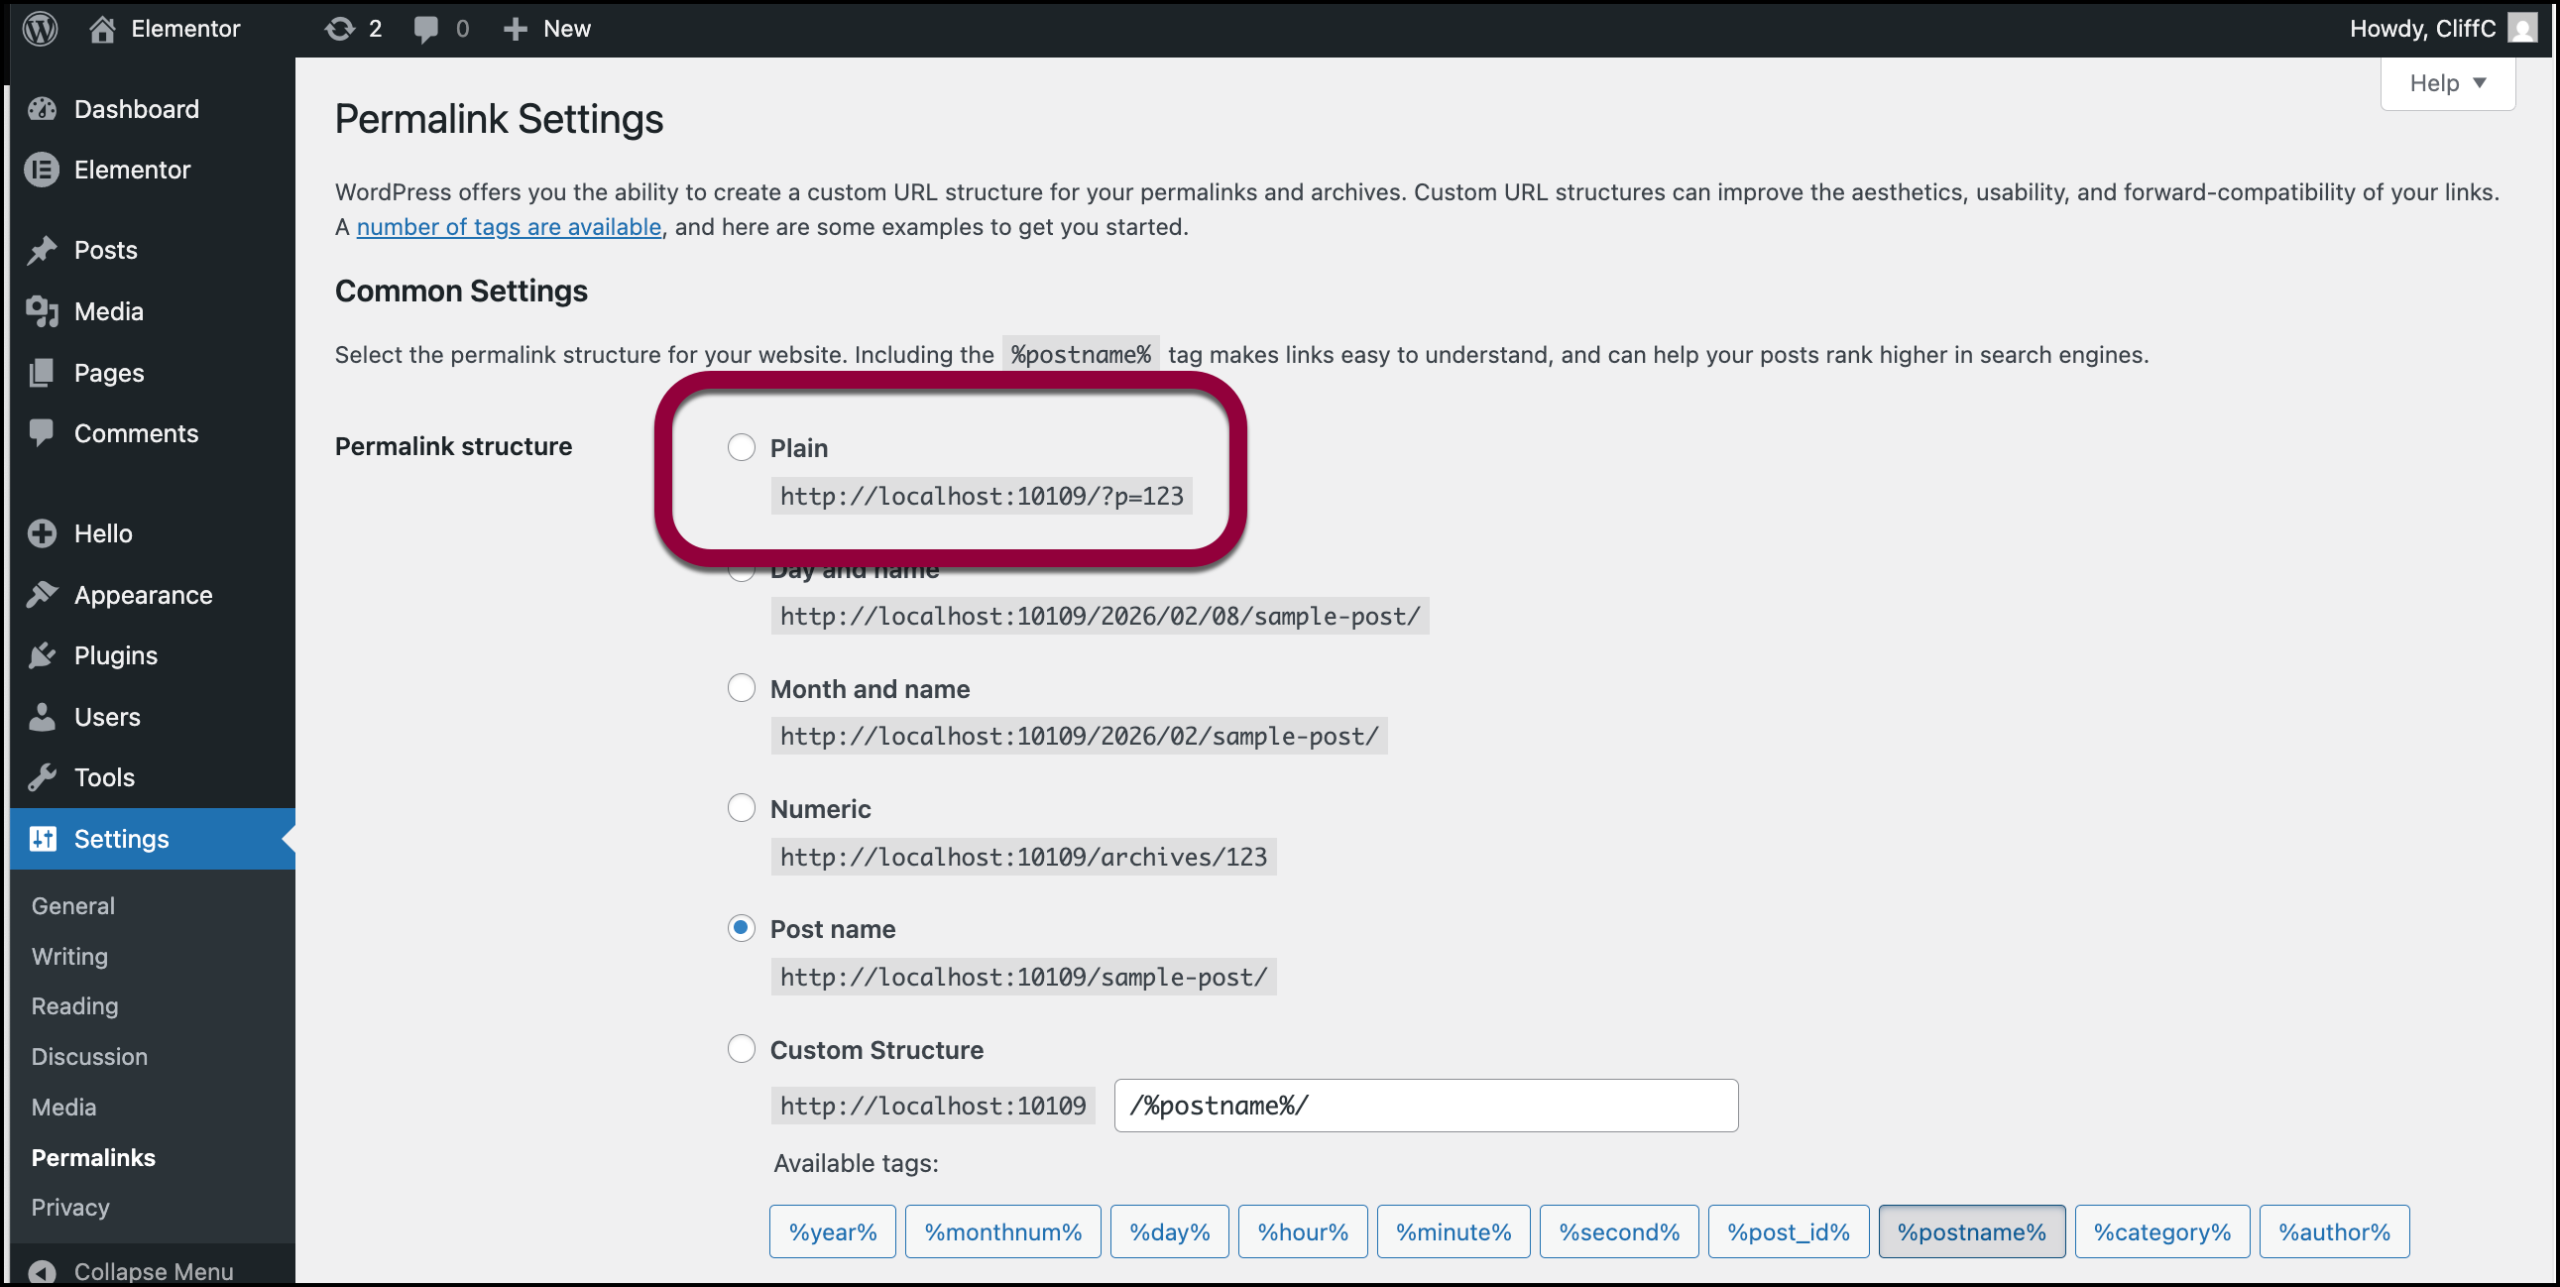Open the General settings submenu item
Viewport: 2560px width, 1287px height.
coord(73,906)
